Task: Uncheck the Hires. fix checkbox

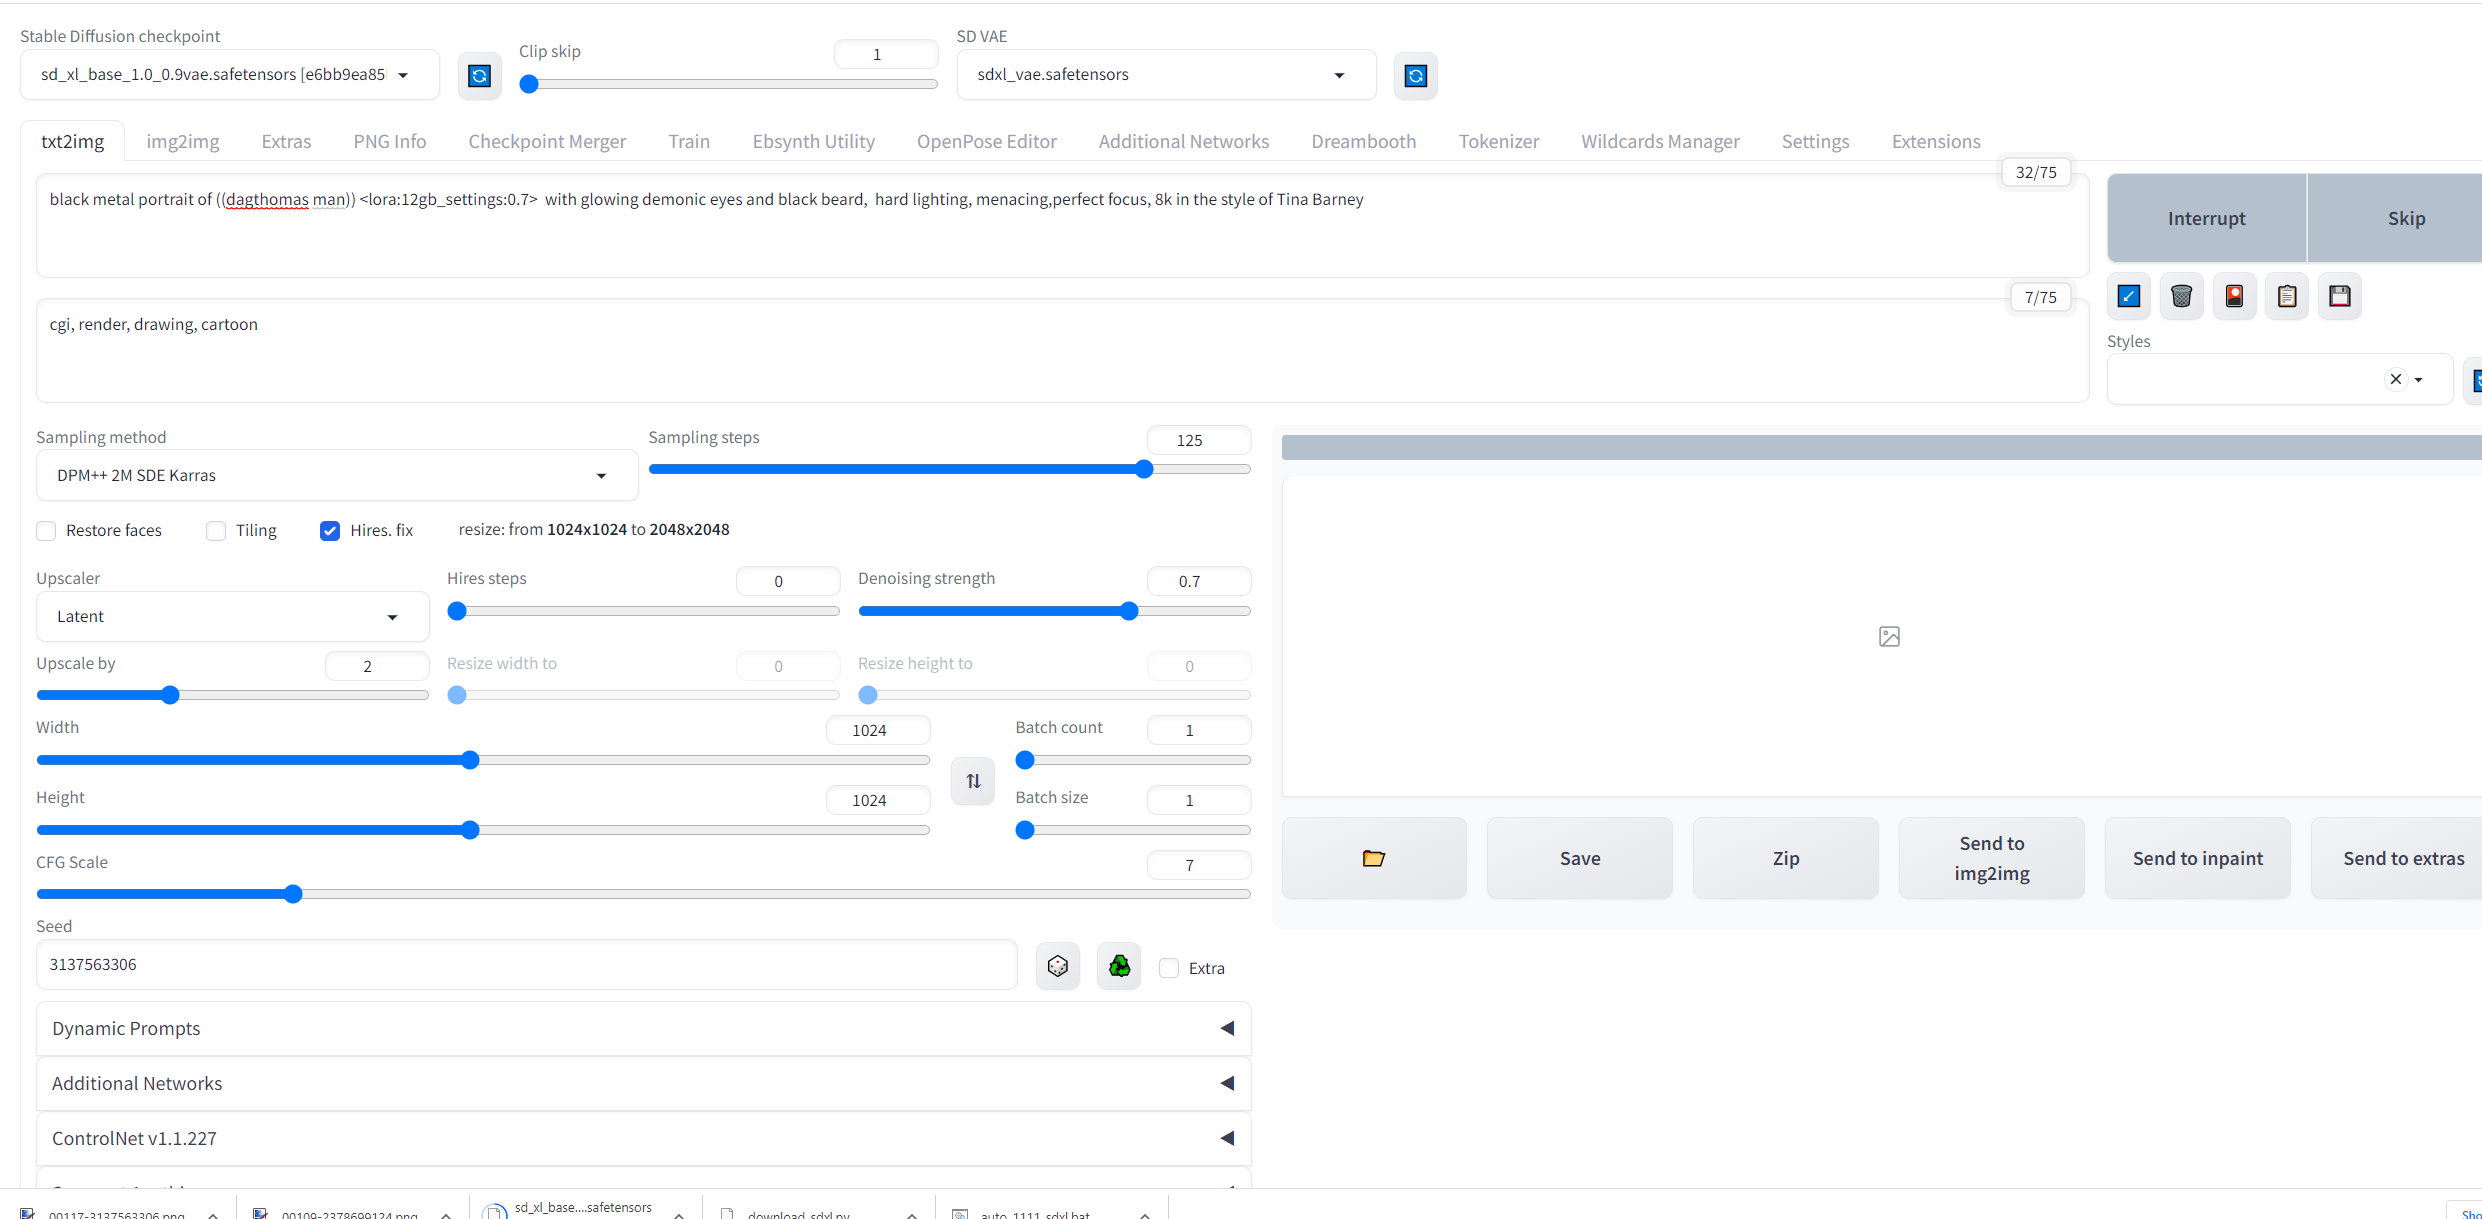Action: (x=330, y=531)
